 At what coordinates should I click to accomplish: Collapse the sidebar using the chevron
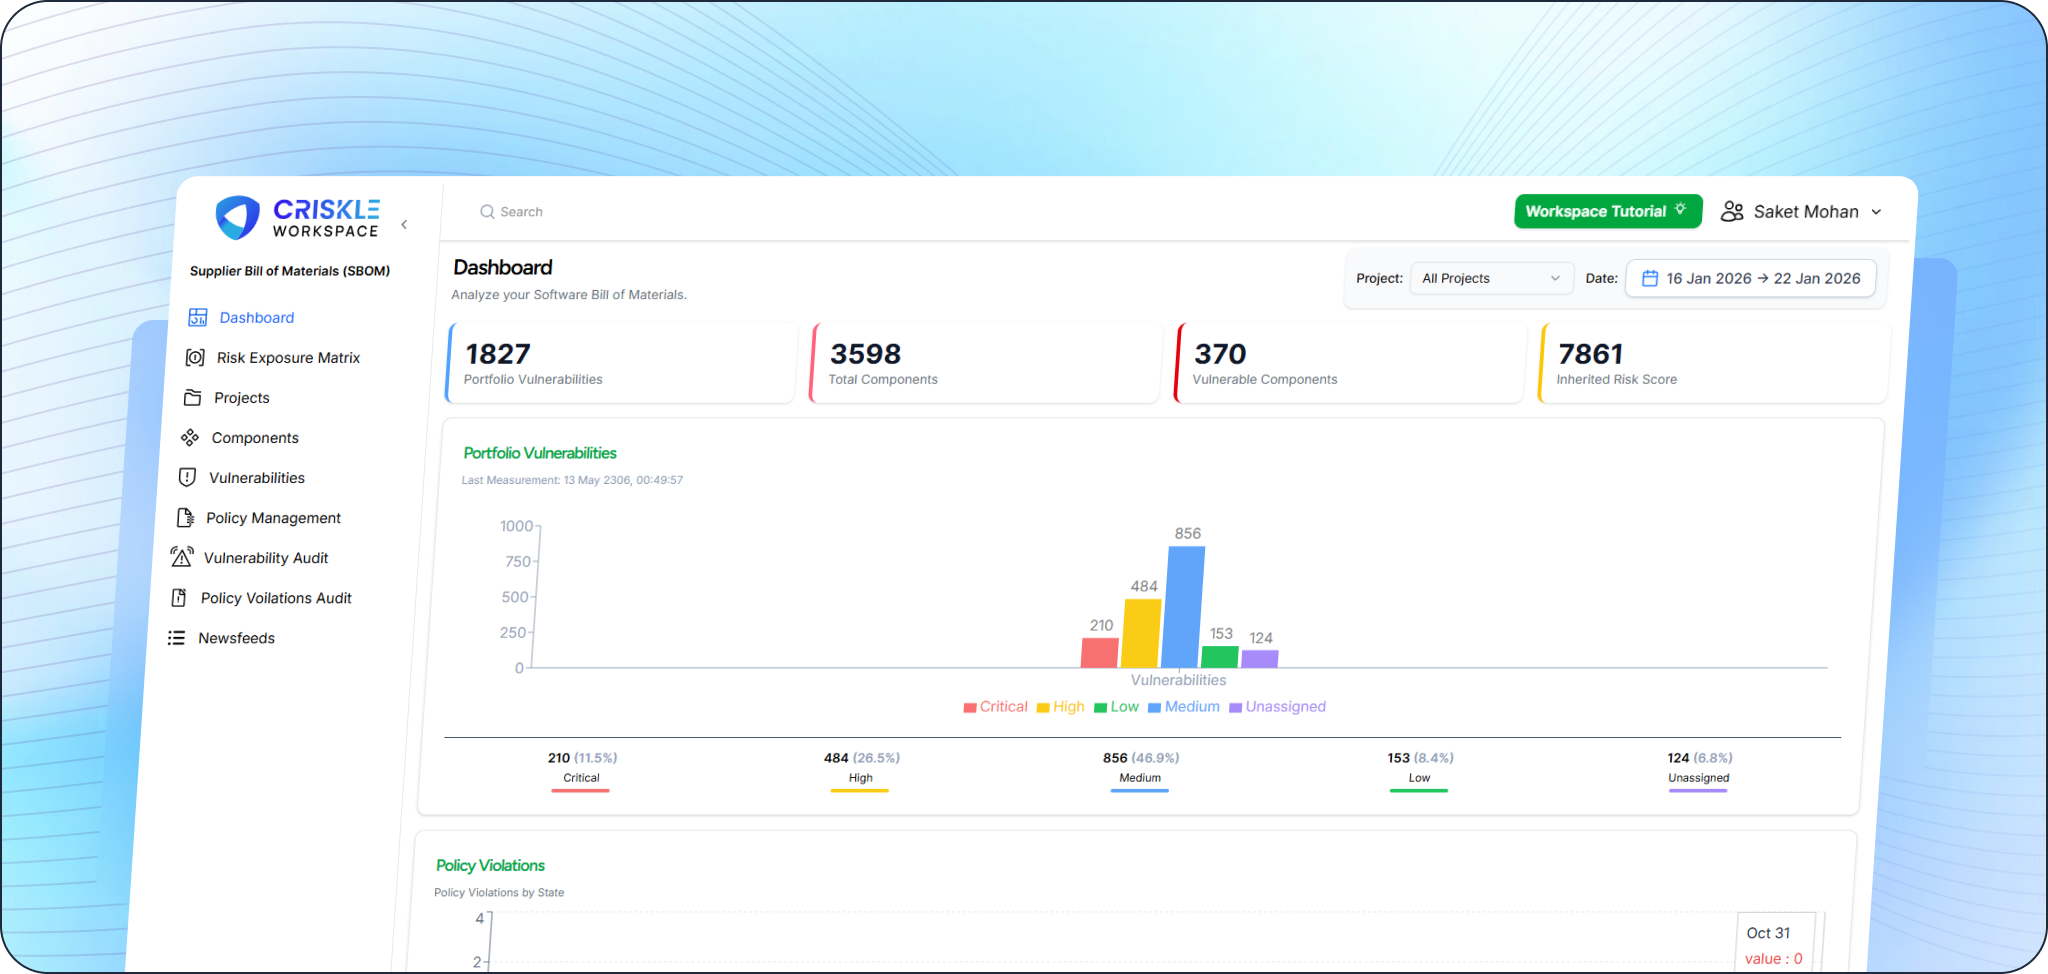tap(404, 224)
